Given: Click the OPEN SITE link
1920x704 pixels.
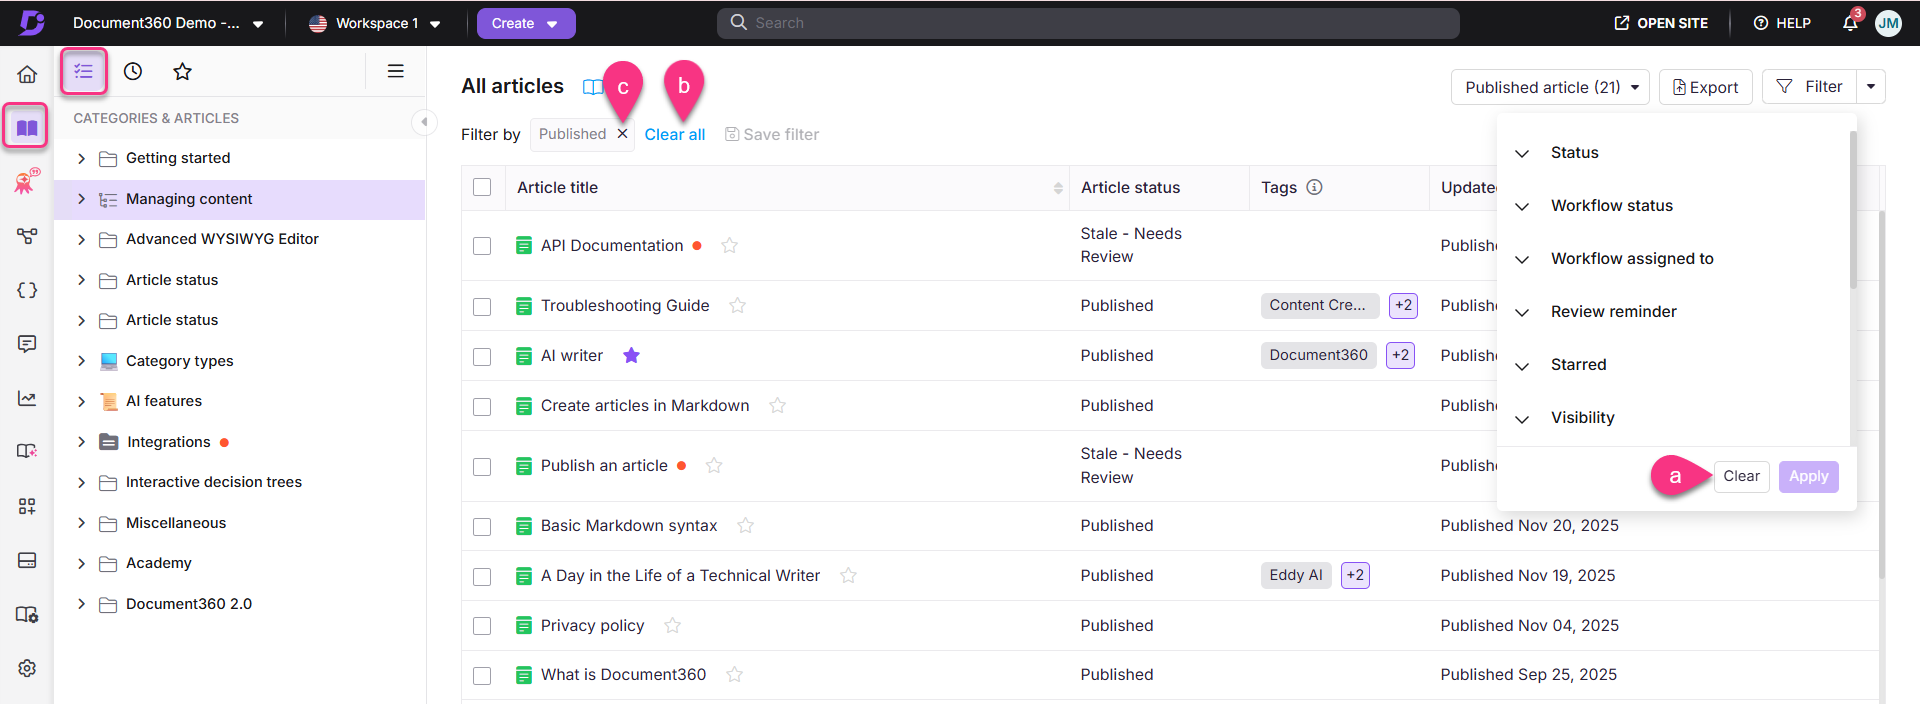Looking at the screenshot, I should [x=1661, y=23].
